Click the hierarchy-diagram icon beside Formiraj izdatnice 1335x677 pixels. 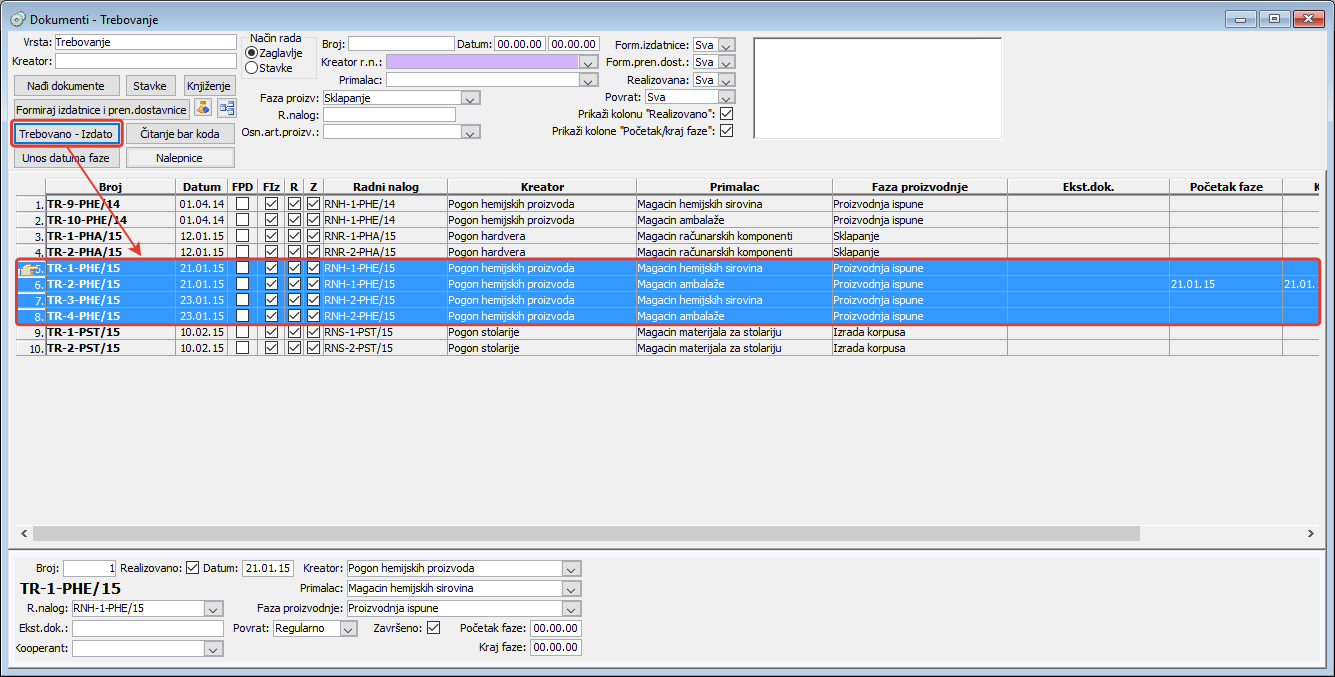227,108
